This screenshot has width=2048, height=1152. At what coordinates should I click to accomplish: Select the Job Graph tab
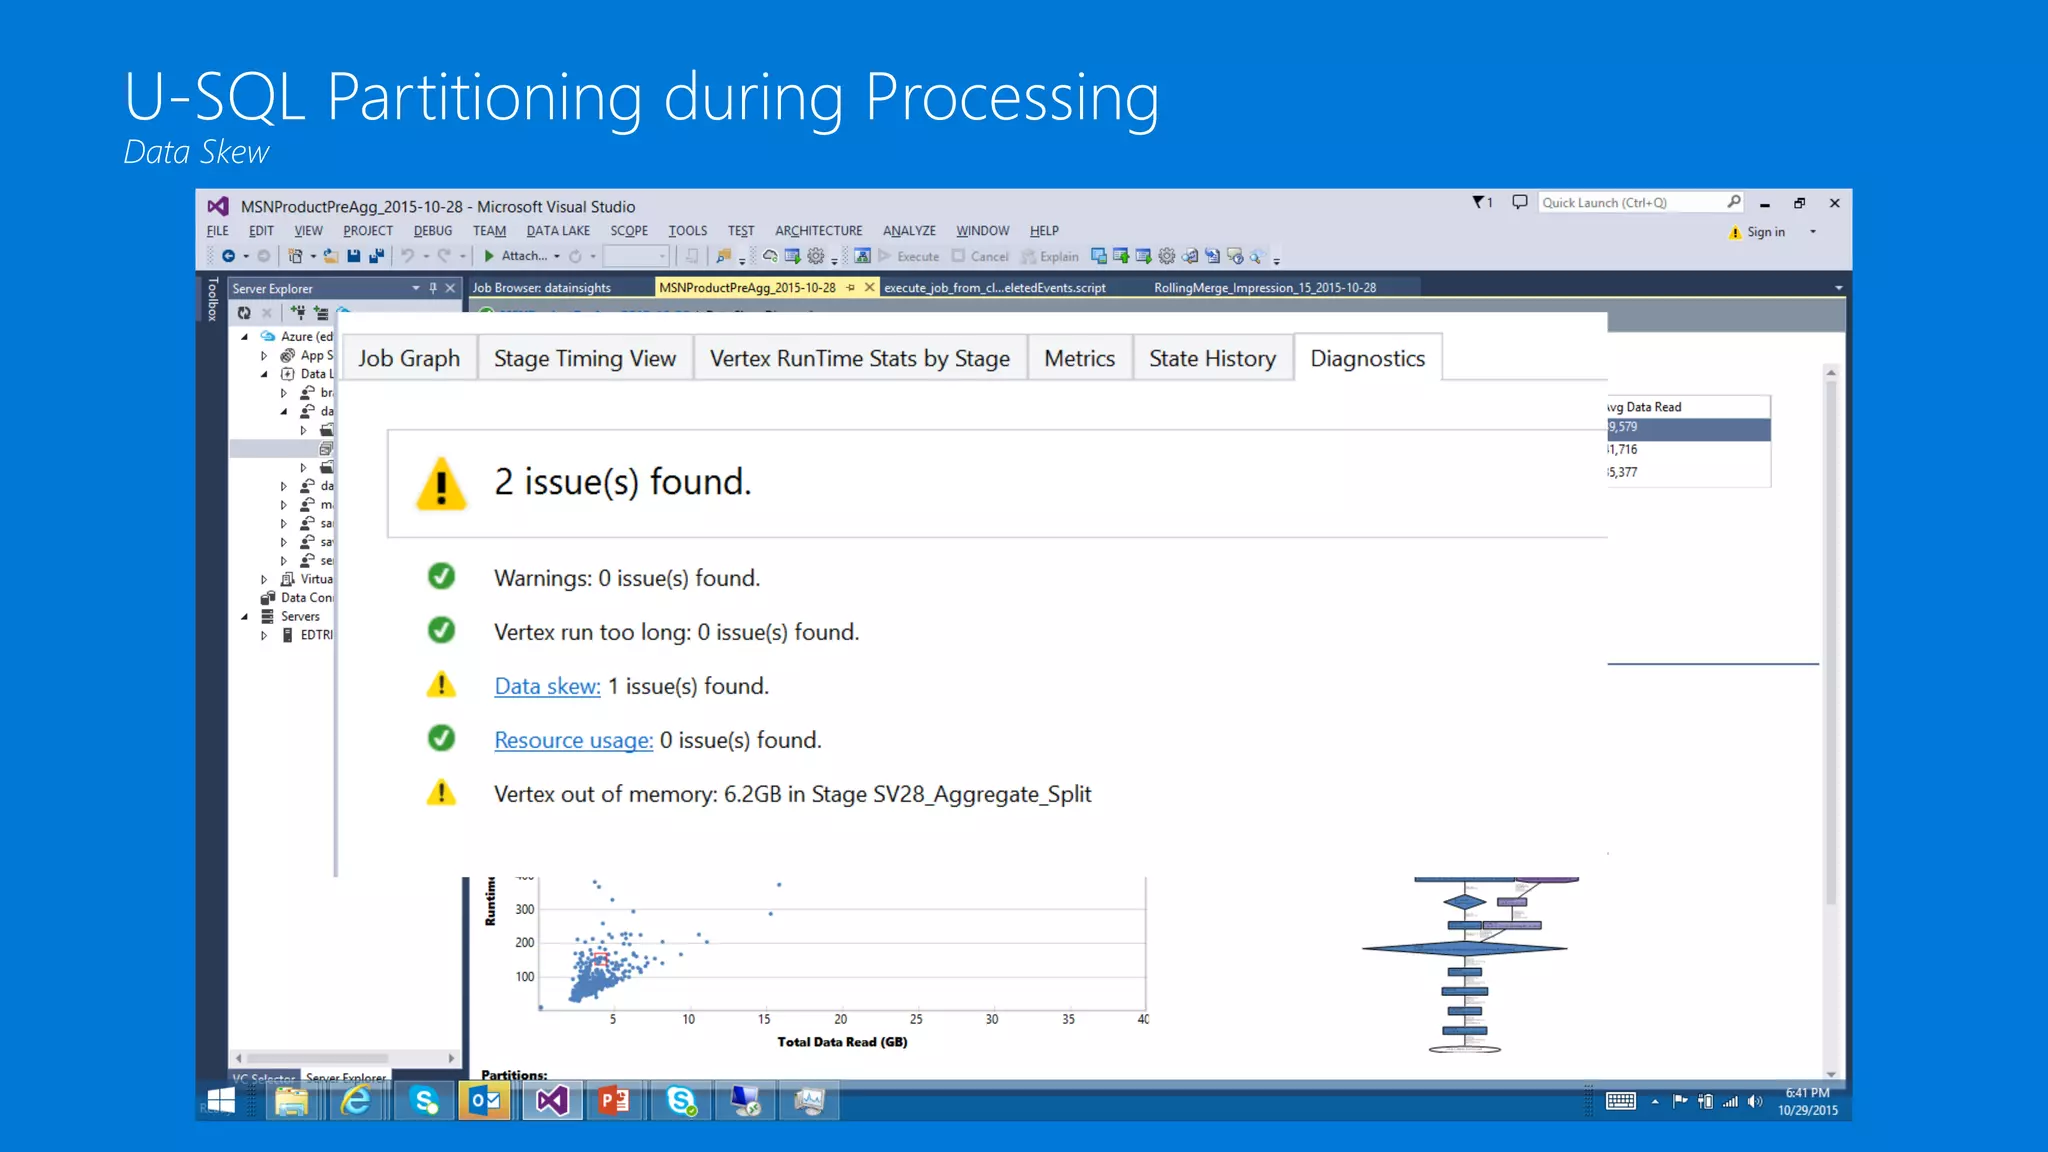(x=409, y=358)
